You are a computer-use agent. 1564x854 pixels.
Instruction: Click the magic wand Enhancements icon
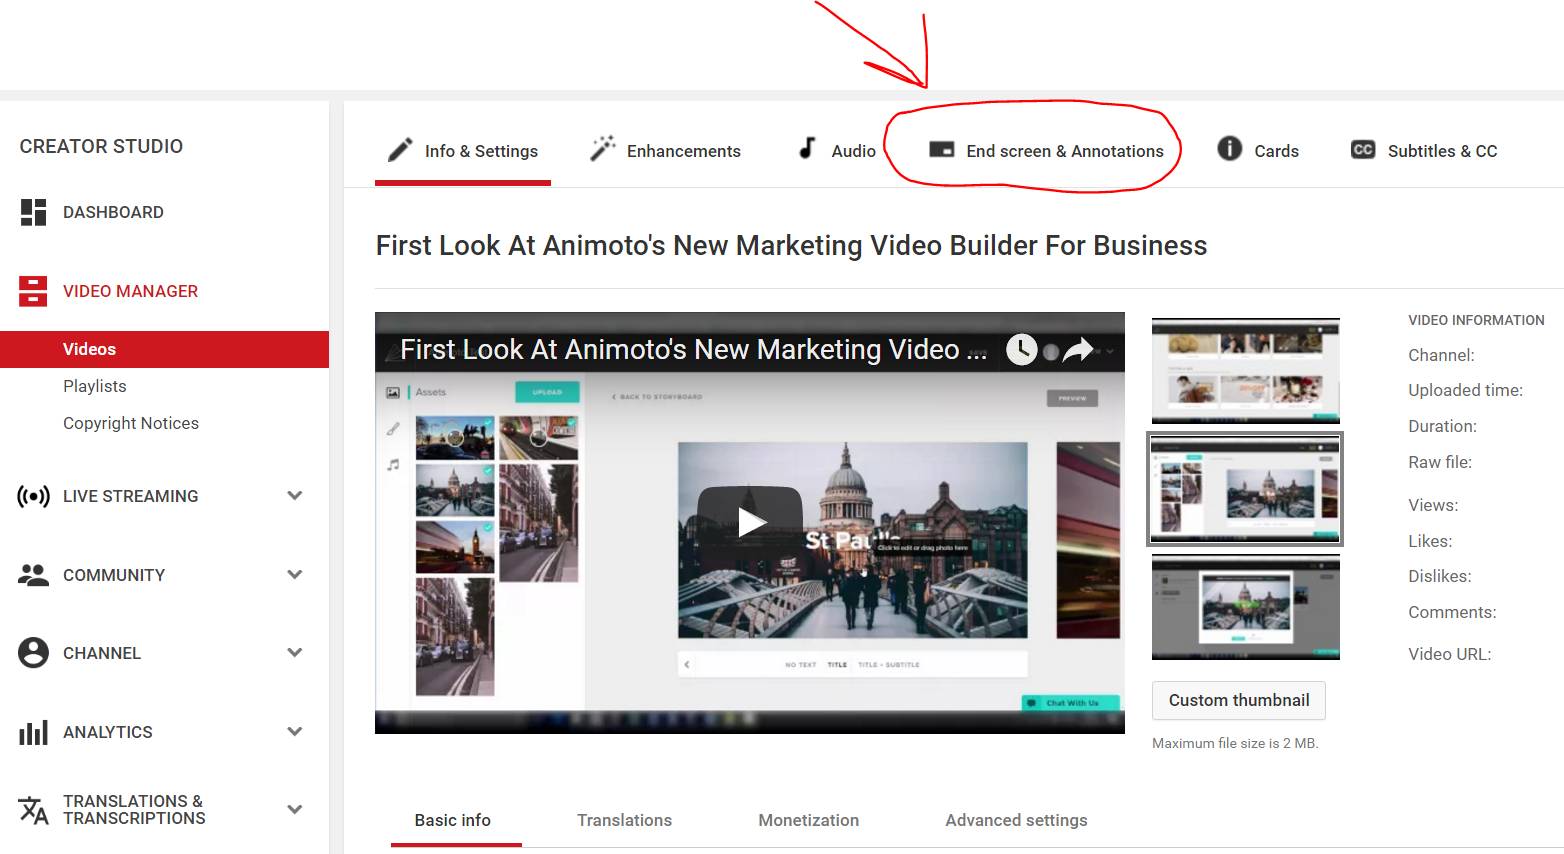click(602, 149)
